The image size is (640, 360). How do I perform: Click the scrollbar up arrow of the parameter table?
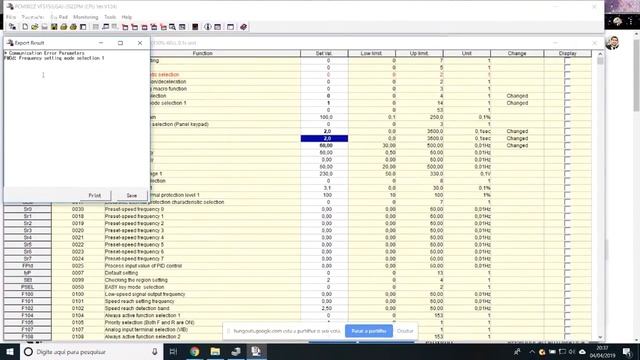coord(600,53)
